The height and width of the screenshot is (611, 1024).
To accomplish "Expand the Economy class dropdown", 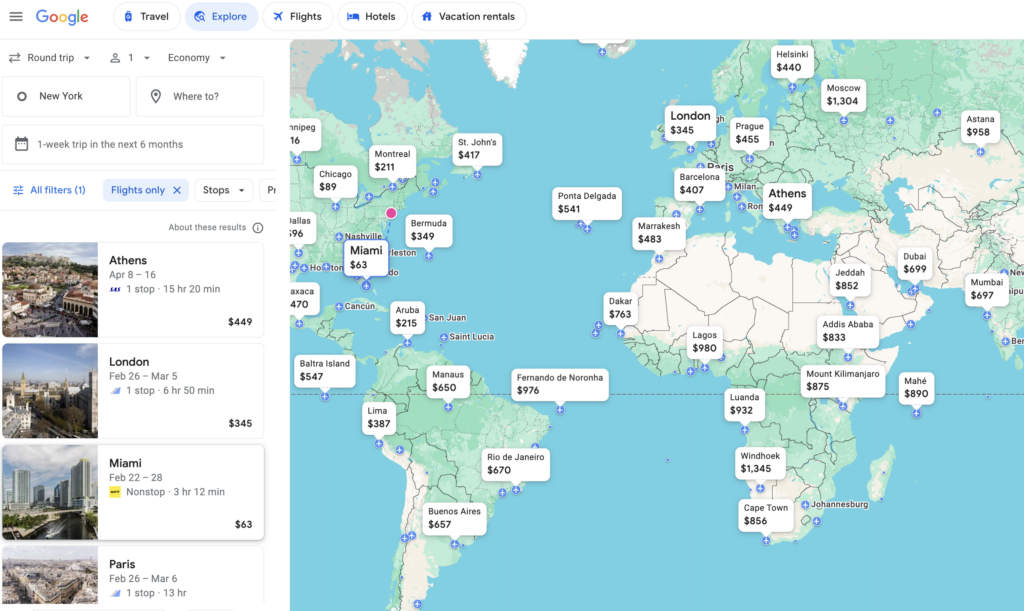I will coord(197,57).
